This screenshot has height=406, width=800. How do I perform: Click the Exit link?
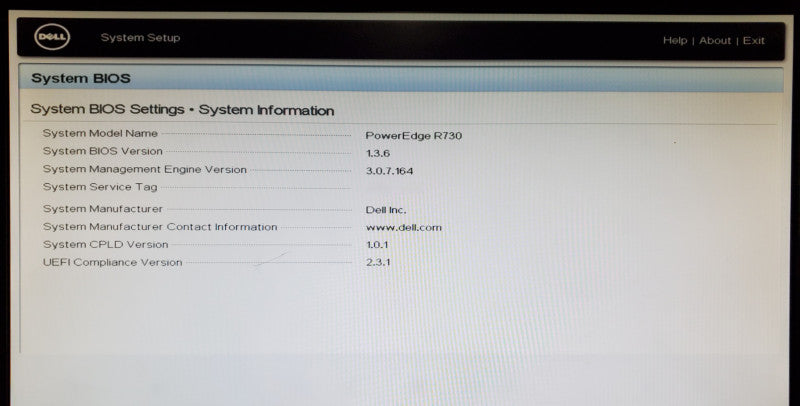754,40
